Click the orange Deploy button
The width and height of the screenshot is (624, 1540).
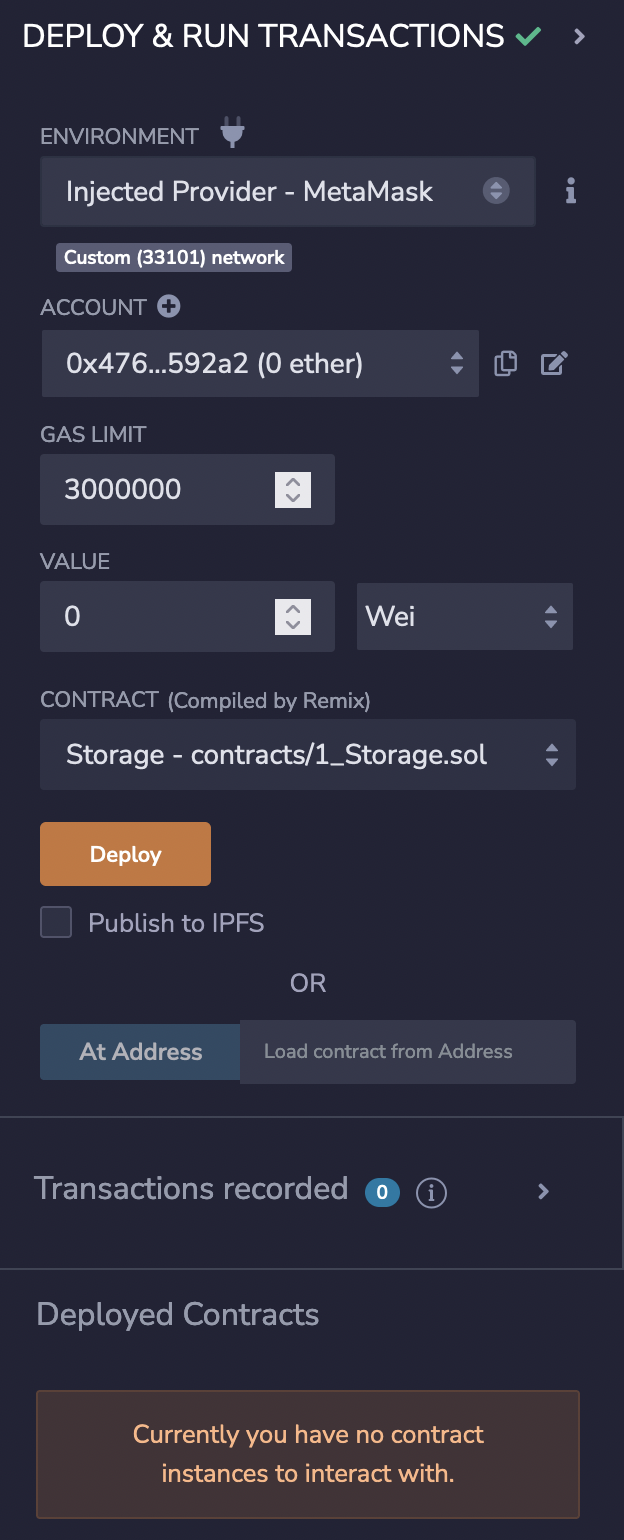[x=125, y=854]
